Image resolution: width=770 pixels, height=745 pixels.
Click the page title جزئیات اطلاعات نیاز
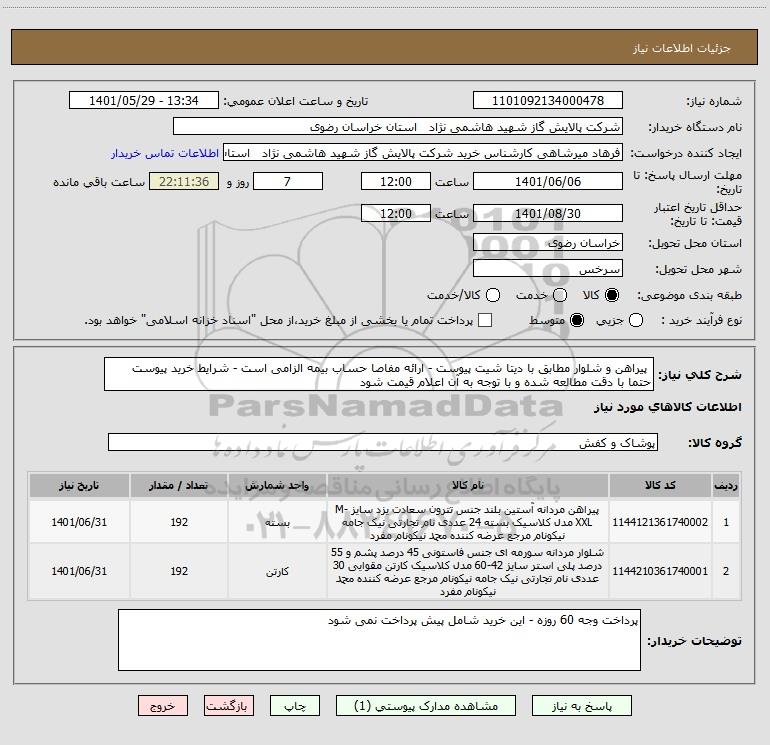point(681,48)
